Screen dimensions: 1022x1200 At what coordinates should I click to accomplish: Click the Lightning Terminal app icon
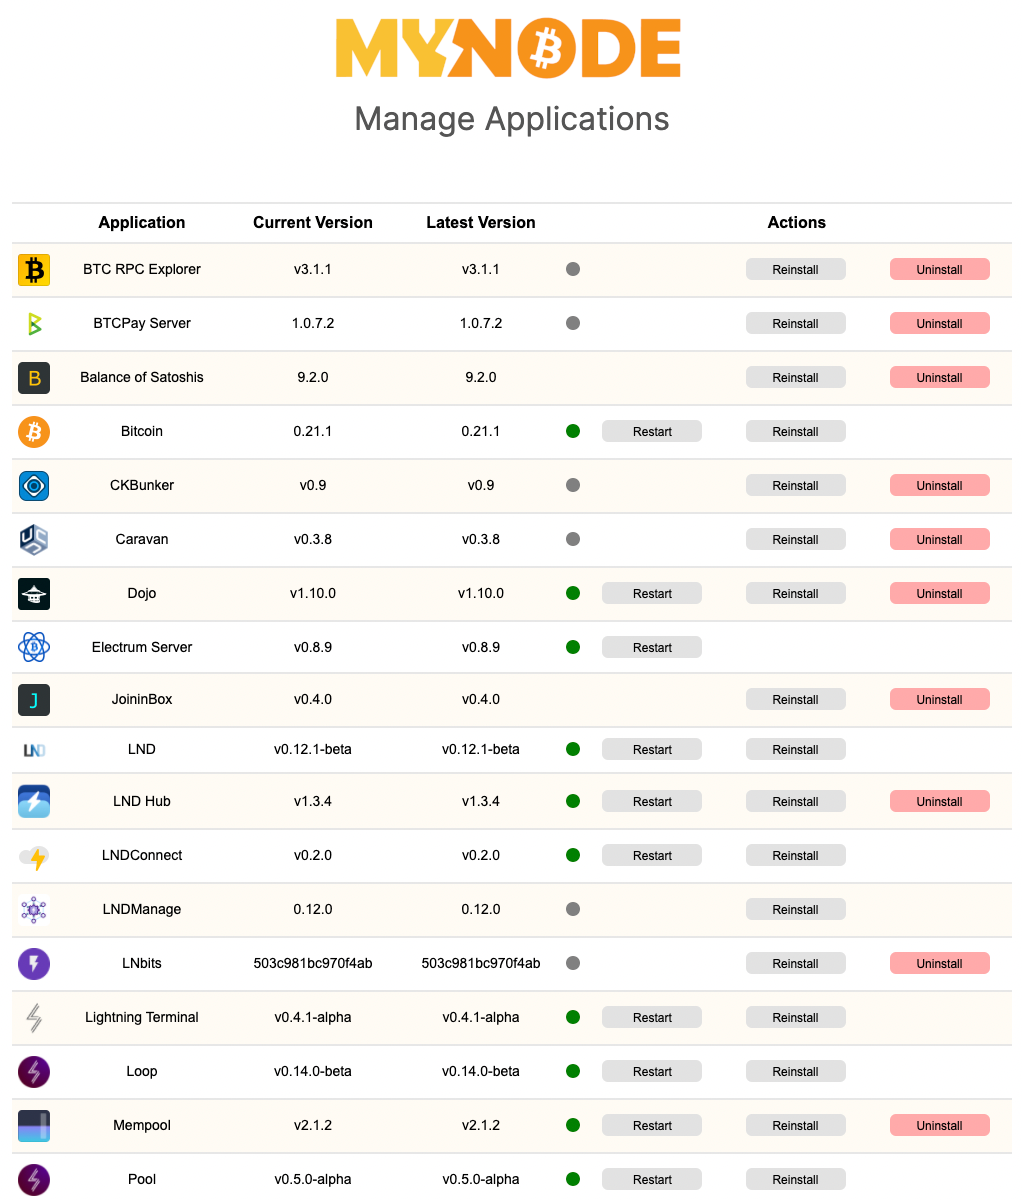coord(34,1018)
